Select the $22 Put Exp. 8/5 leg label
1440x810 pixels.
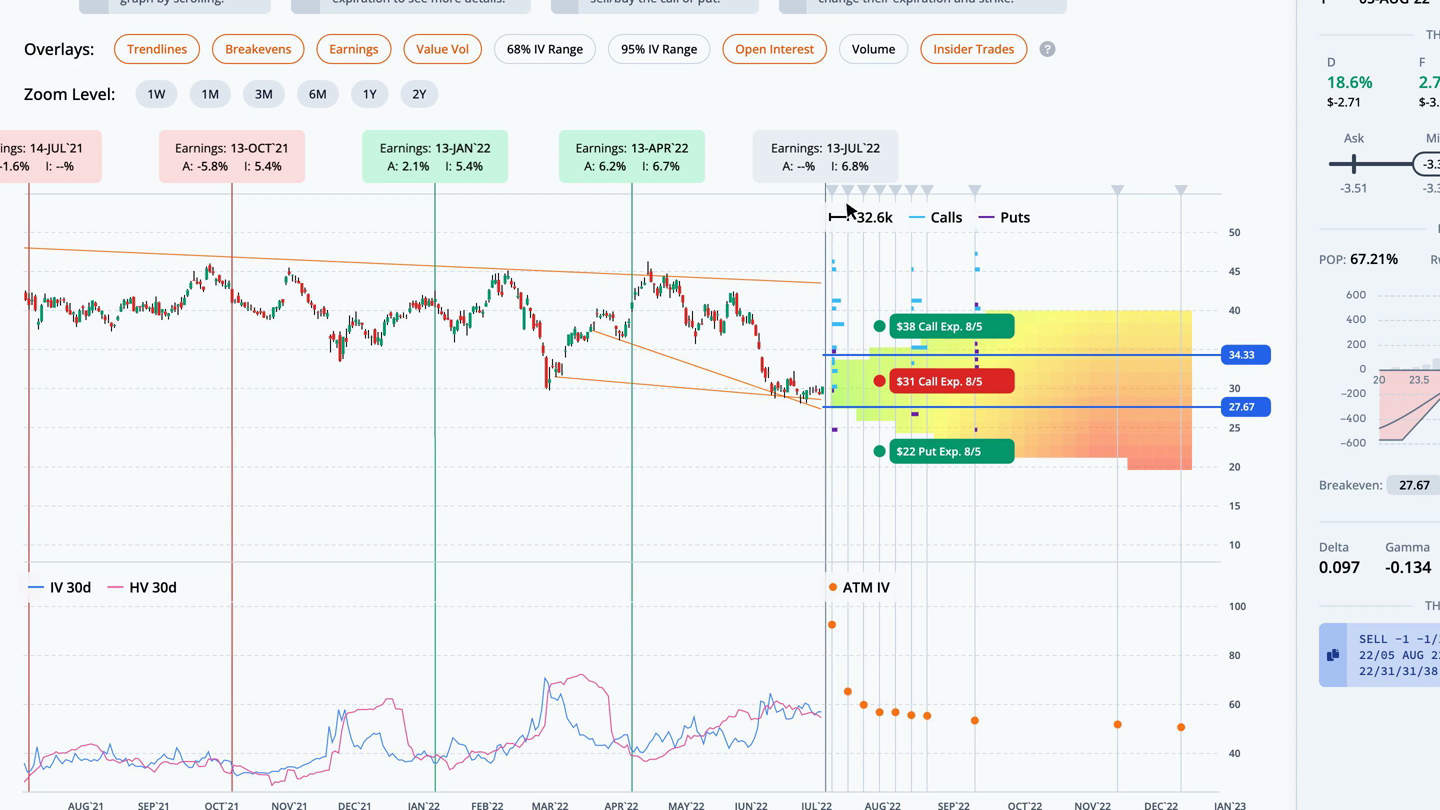point(952,451)
